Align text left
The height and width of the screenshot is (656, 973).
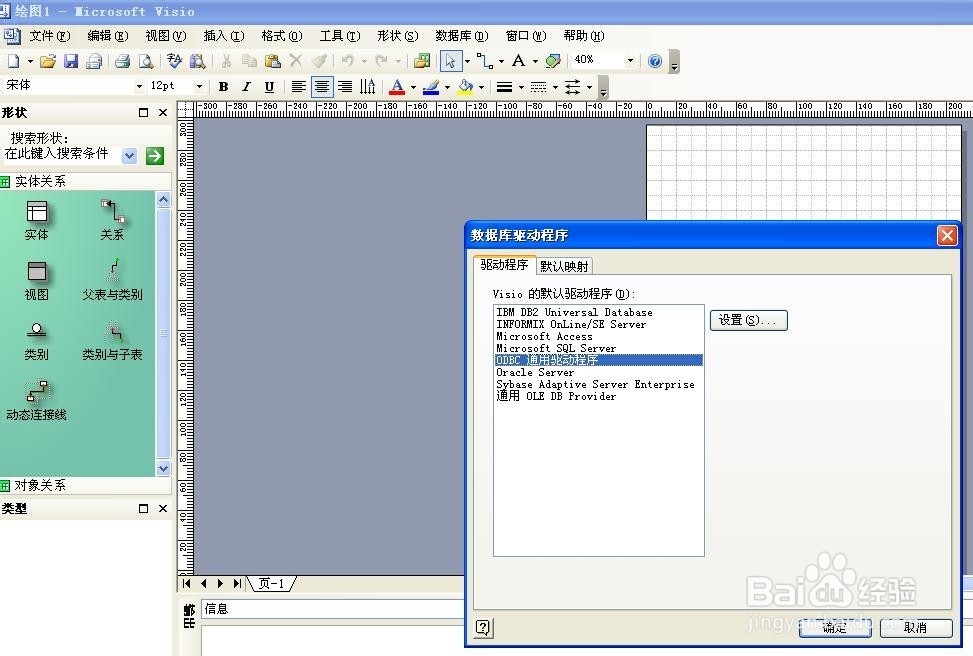(298, 86)
